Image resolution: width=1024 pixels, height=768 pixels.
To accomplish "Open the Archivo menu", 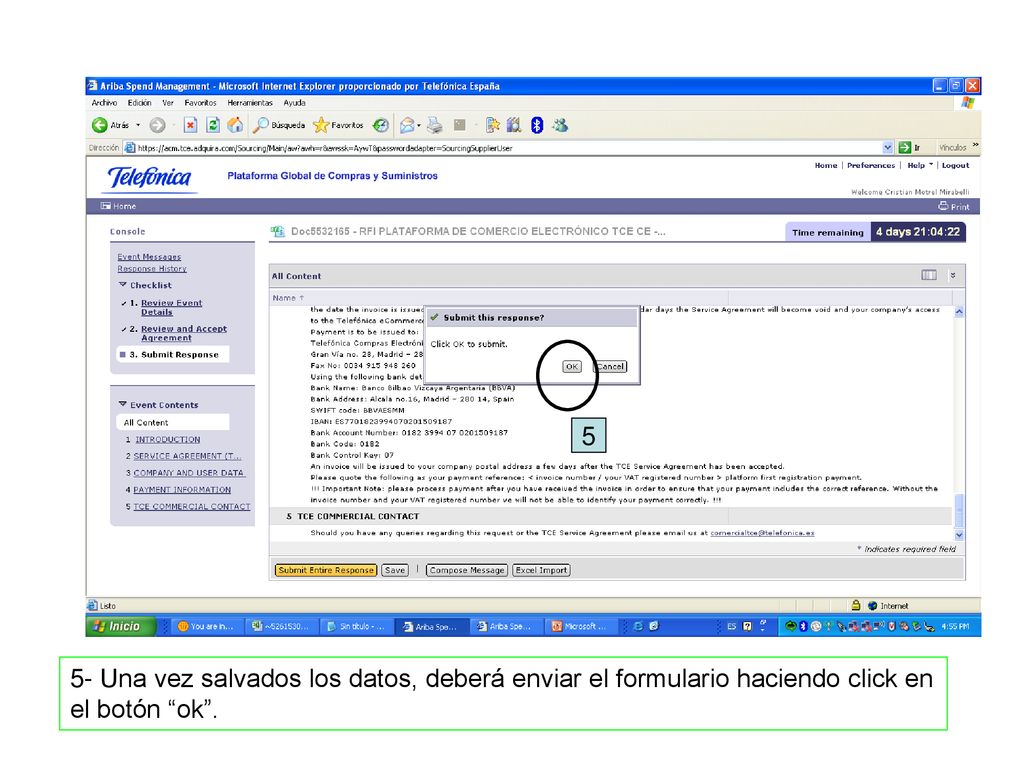I will (x=104, y=103).
